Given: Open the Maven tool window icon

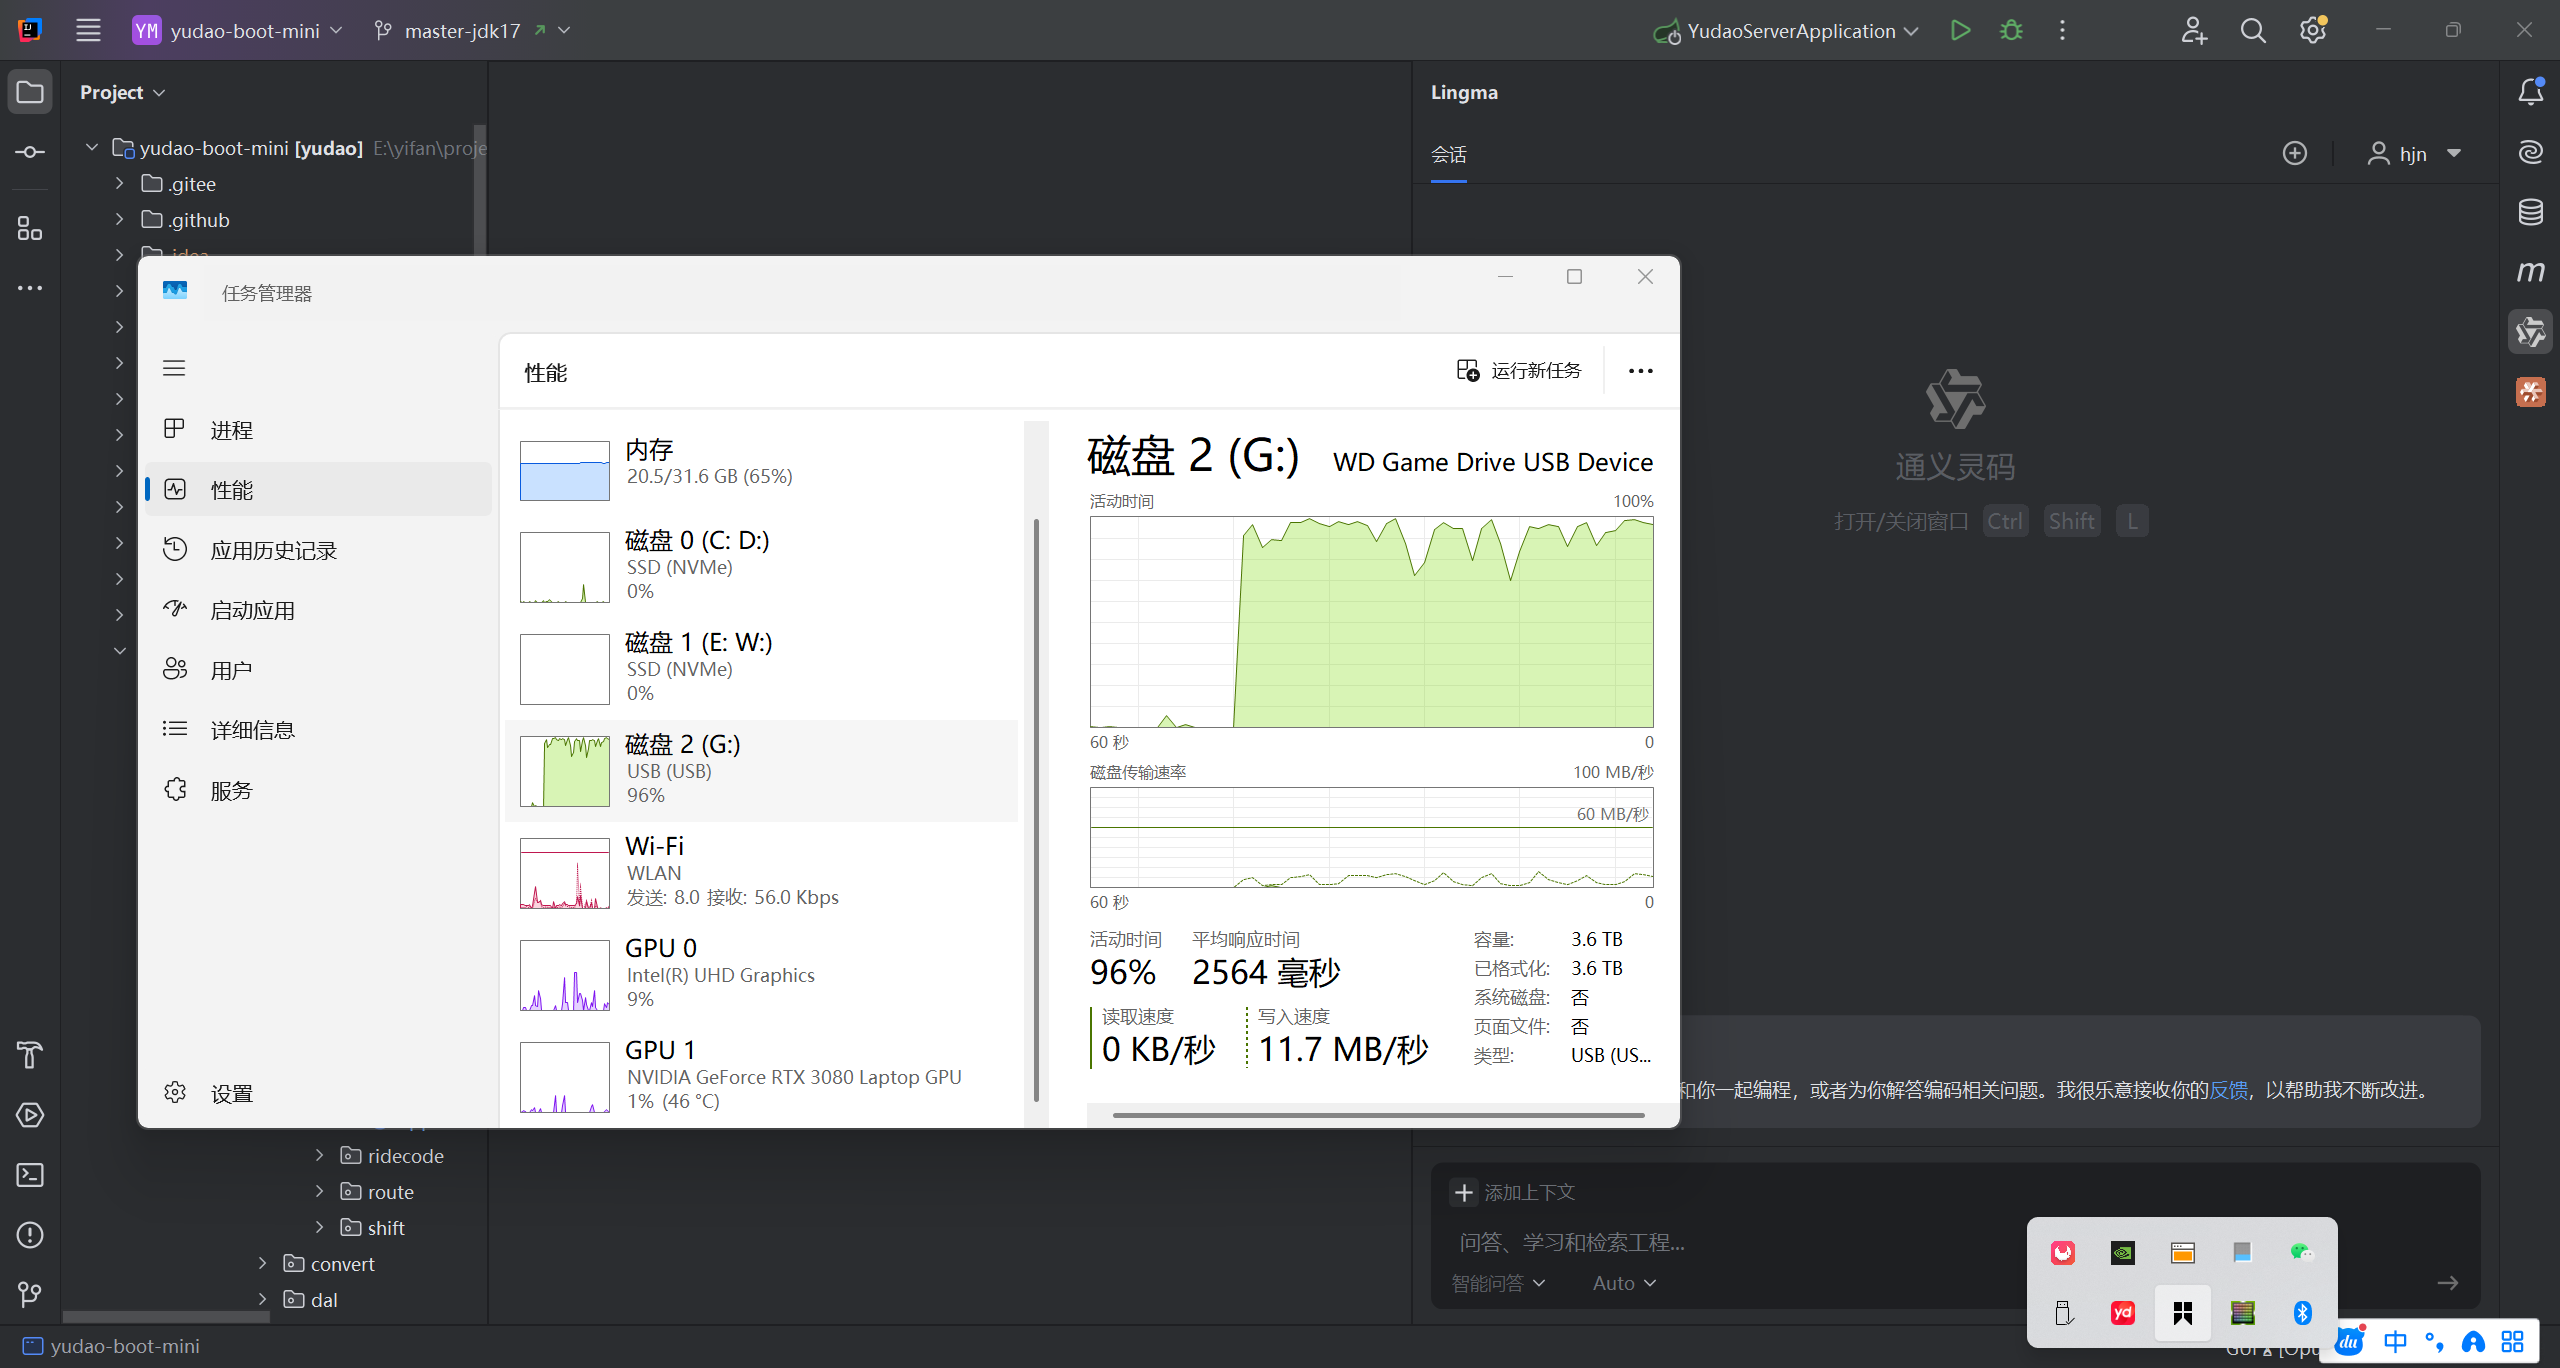Looking at the screenshot, I should point(2530,272).
